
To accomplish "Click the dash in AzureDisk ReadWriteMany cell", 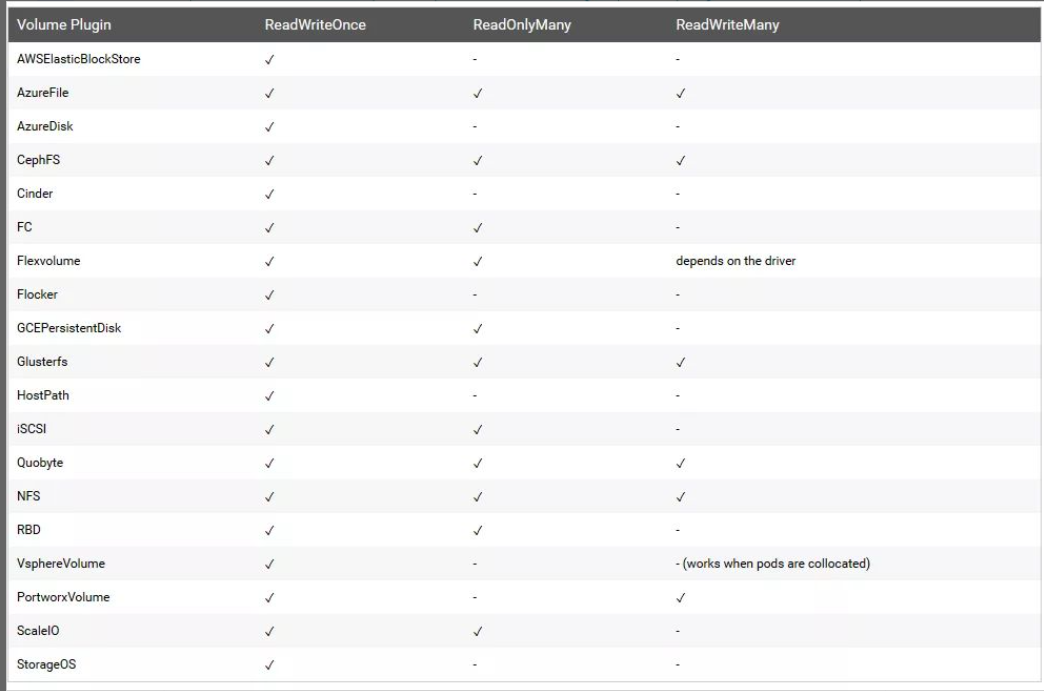I will (x=678, y=126).
